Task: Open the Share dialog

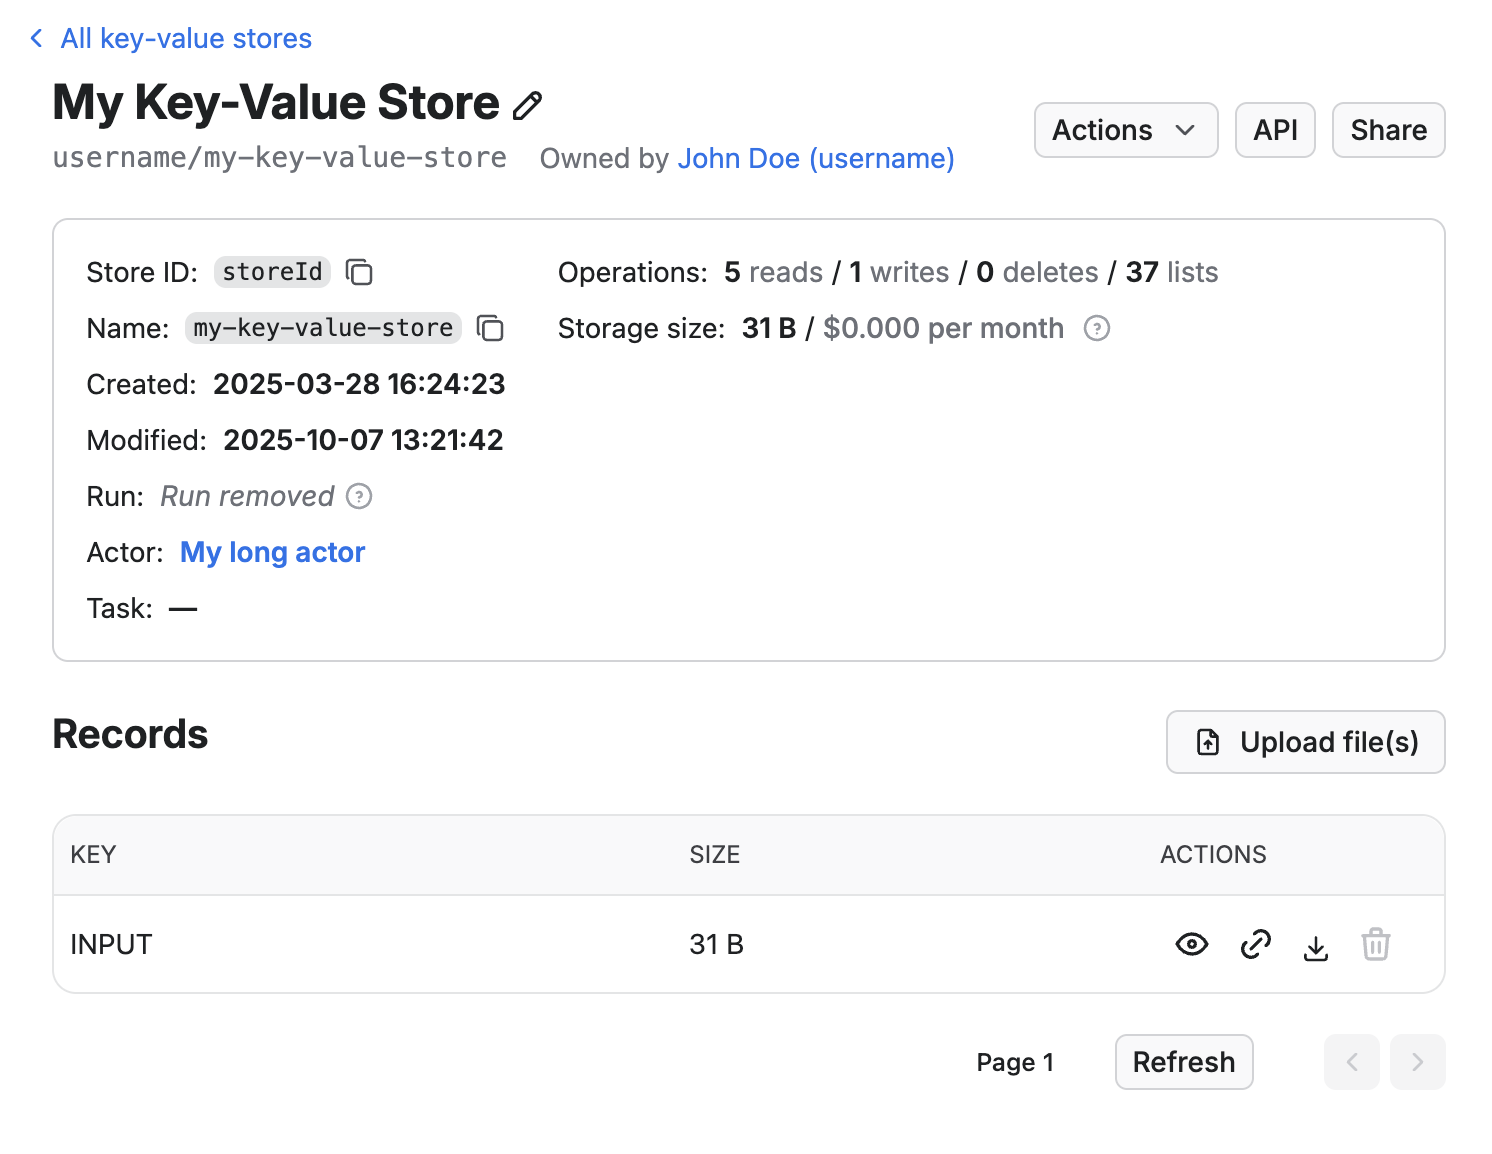Action: 1388,130
